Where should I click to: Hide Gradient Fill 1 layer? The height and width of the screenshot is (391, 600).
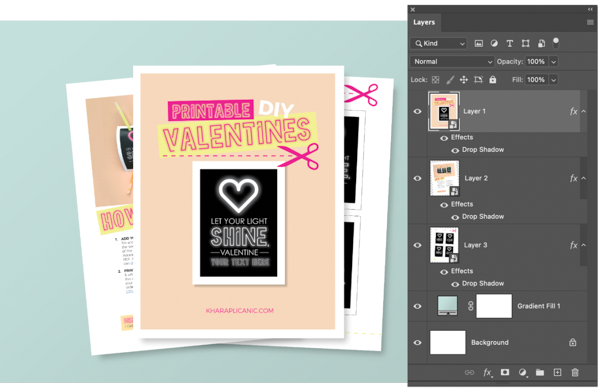coord(417,306)
